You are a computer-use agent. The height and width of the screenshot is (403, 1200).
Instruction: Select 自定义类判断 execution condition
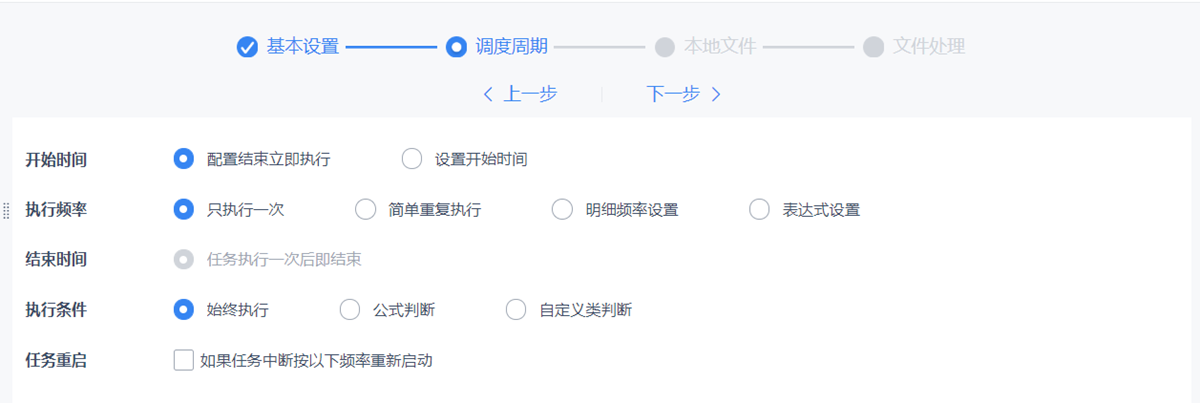(x=515, y=310)
